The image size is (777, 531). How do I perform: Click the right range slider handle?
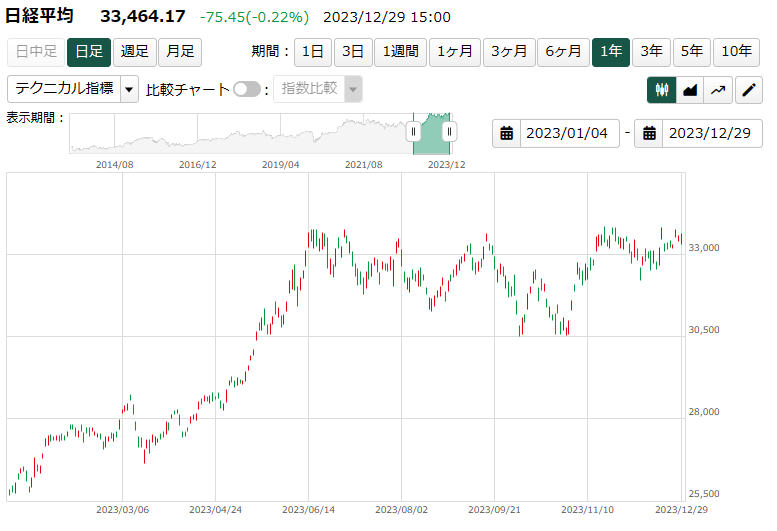click(449, 131)
